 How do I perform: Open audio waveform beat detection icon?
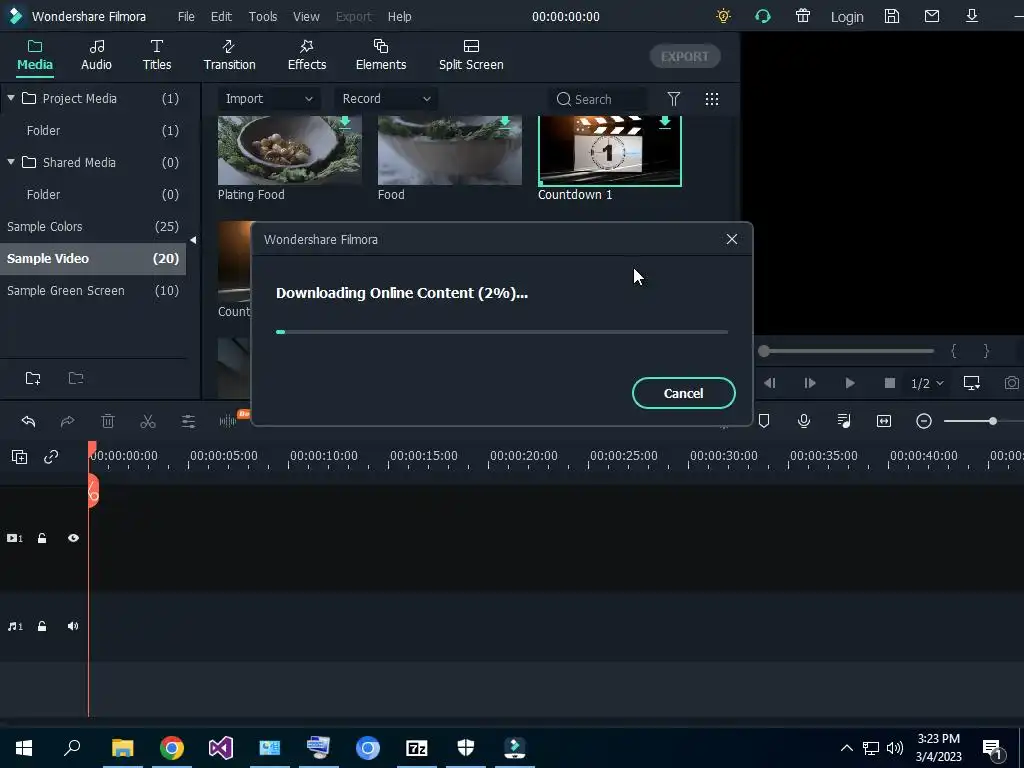[x=228, y=421]
